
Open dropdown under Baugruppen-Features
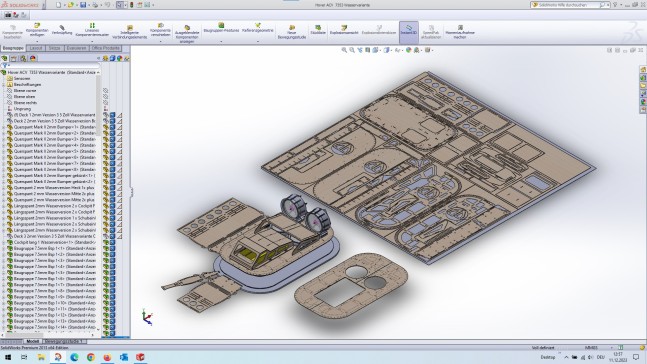click(221, 41)
